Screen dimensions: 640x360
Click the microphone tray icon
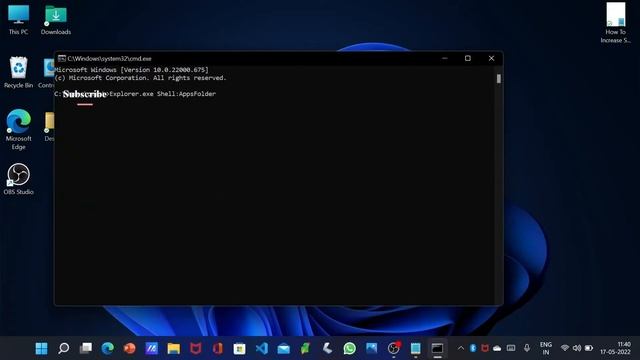(x=527, y=348)
